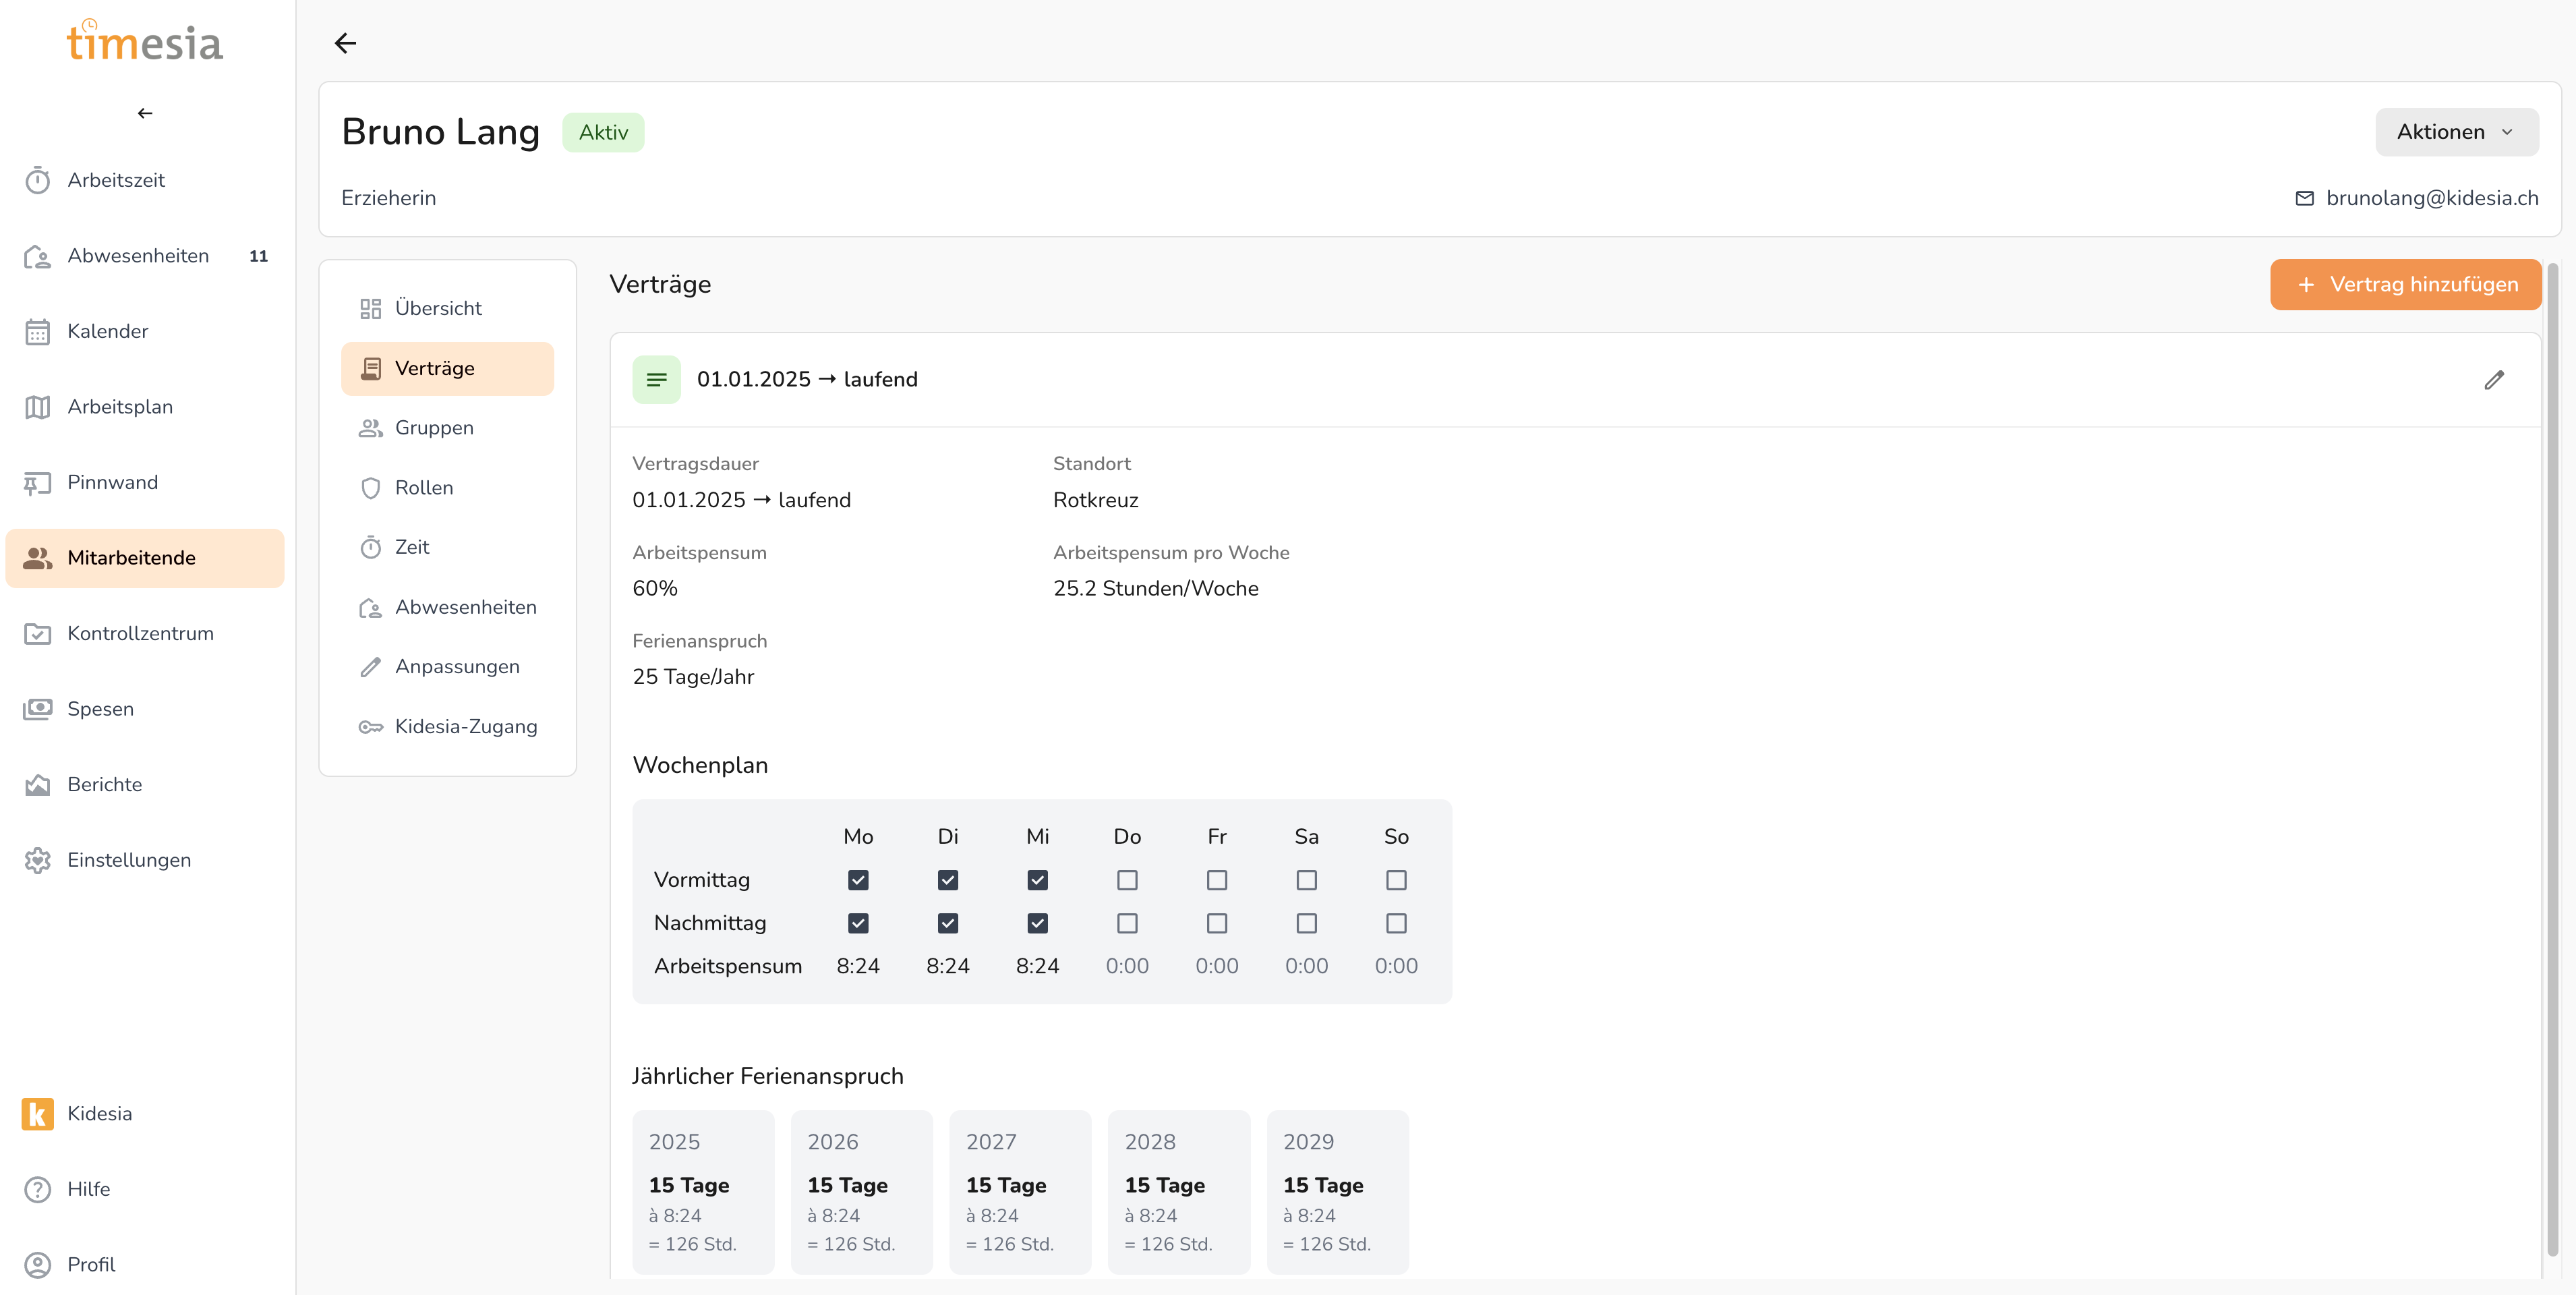Open Spesen money icon in sidebar
The width and height of the screenshot is (2576, 1295).
click(x=37, y=709)
